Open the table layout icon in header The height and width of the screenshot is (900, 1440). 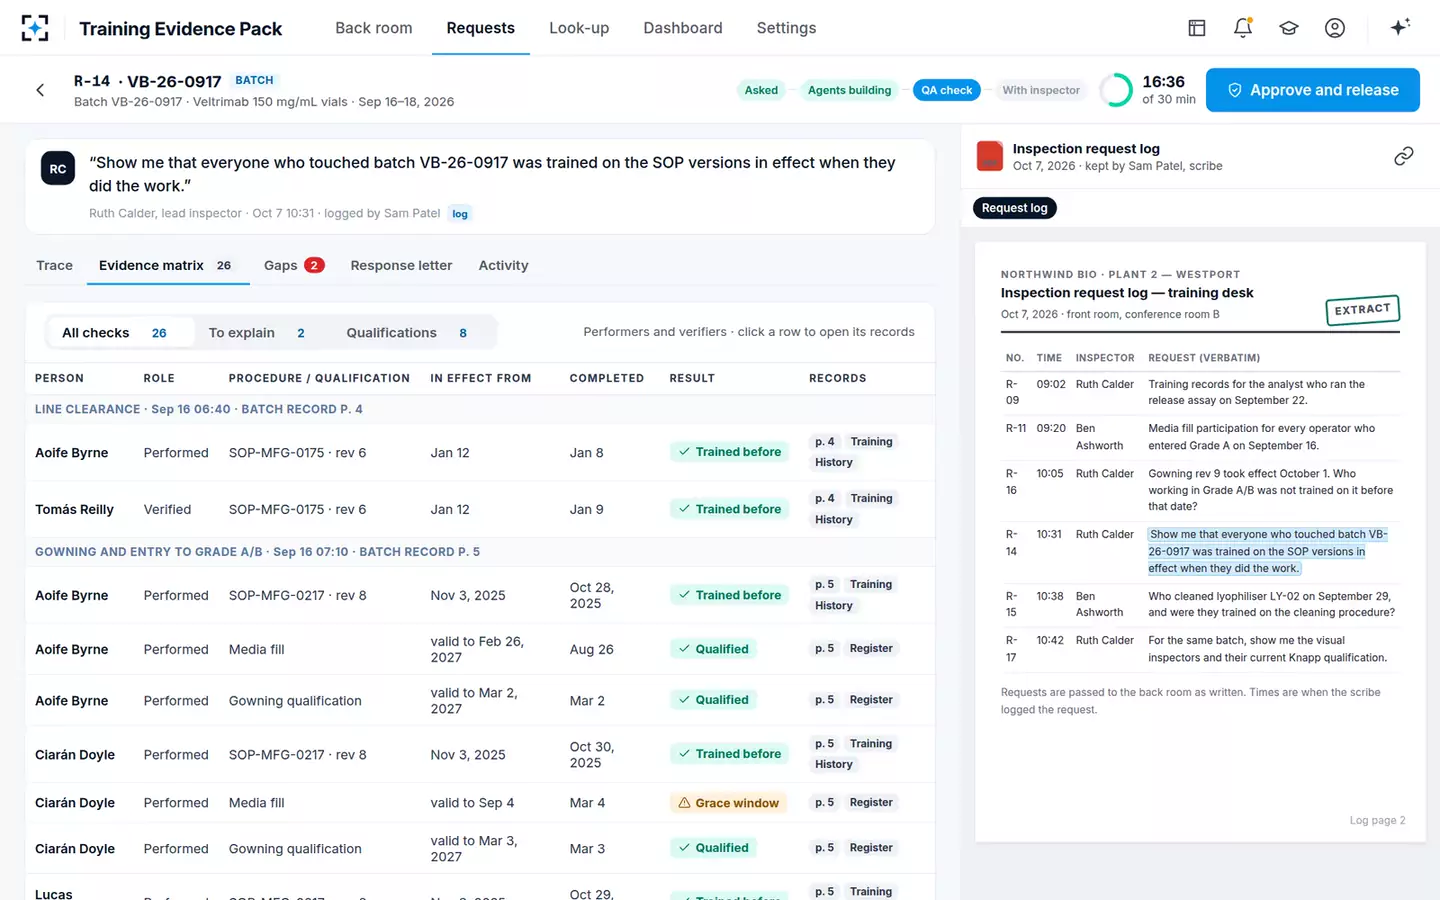[1197, 28]
